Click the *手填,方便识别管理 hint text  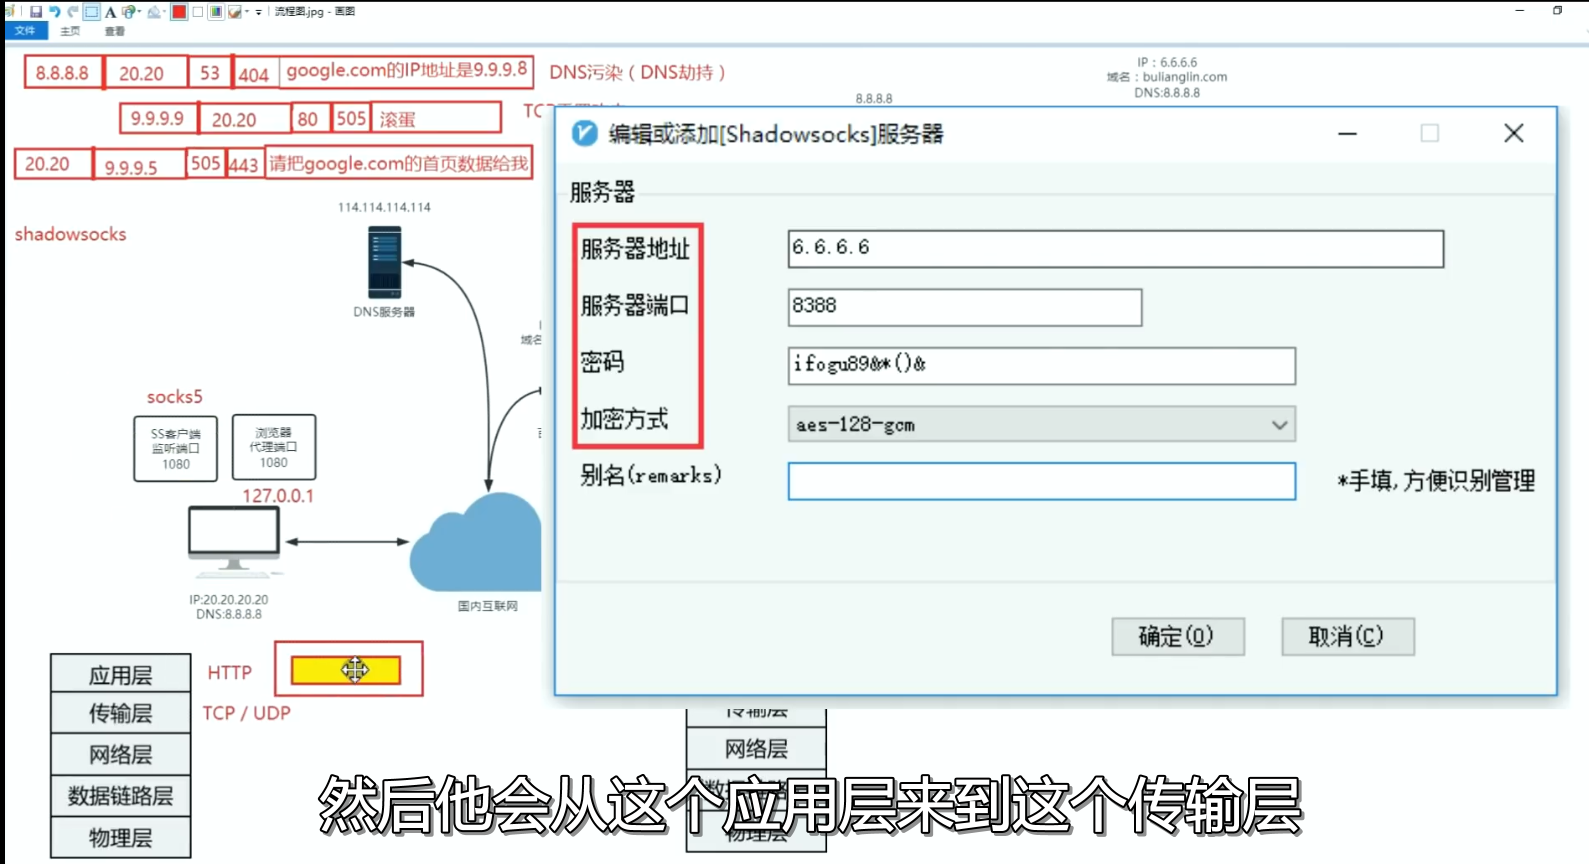coord(1436,481)
